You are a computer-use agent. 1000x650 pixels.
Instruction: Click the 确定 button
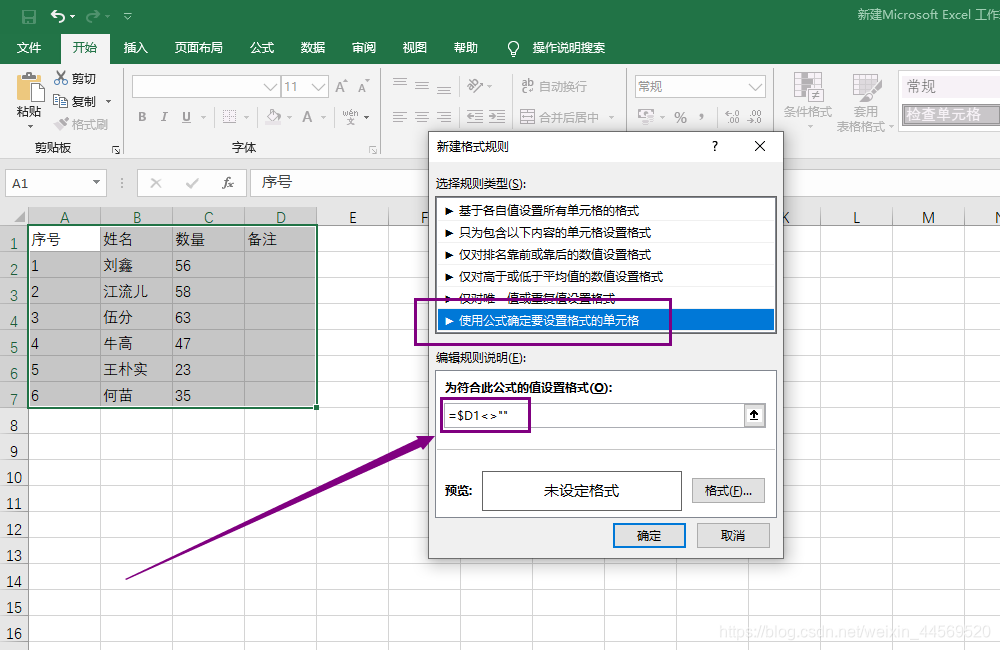click(649, 536)
